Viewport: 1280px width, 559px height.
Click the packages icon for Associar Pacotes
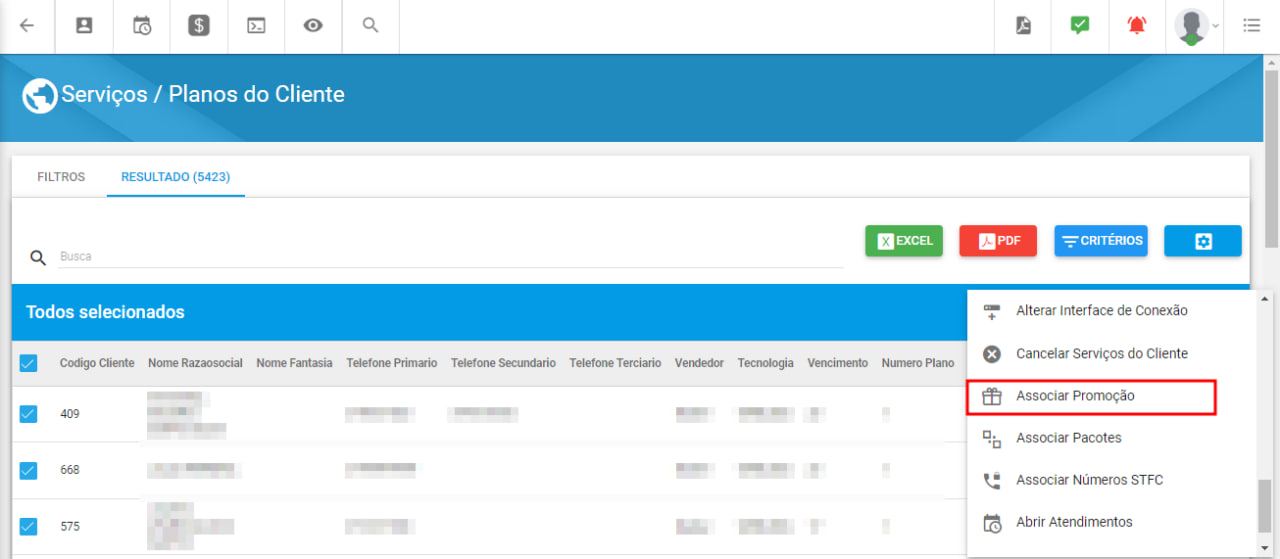992,438
